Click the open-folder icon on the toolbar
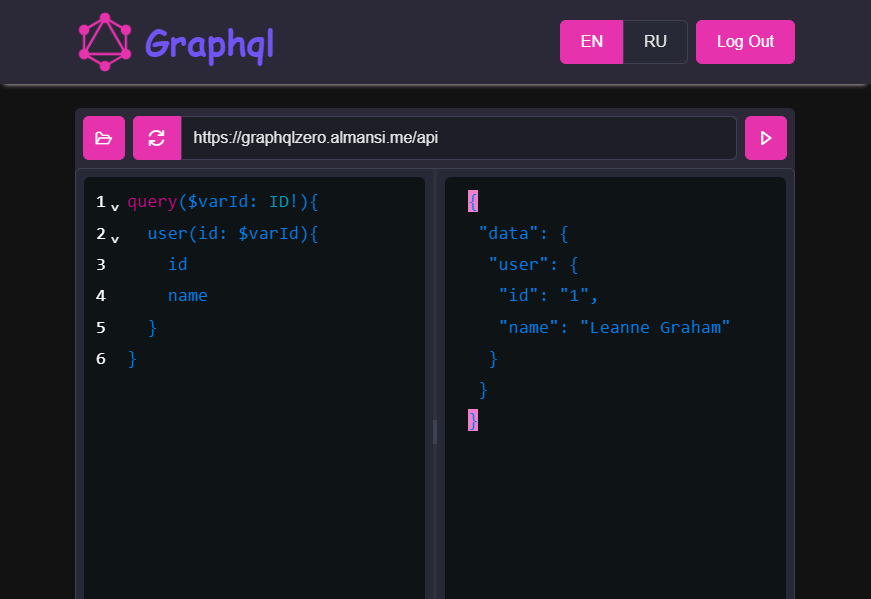Viewport: 871px width, 599px height. coord(103,137)
